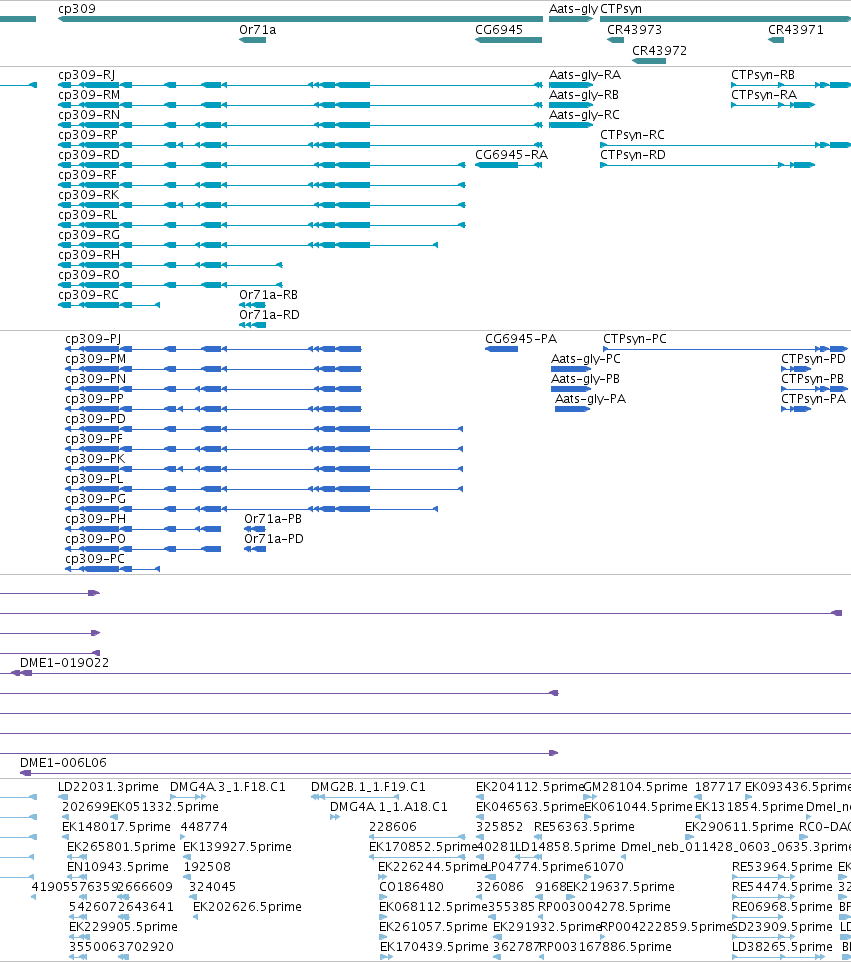Click the cp309-PJ protein label

pyautogui.click(x=93, y=339)
